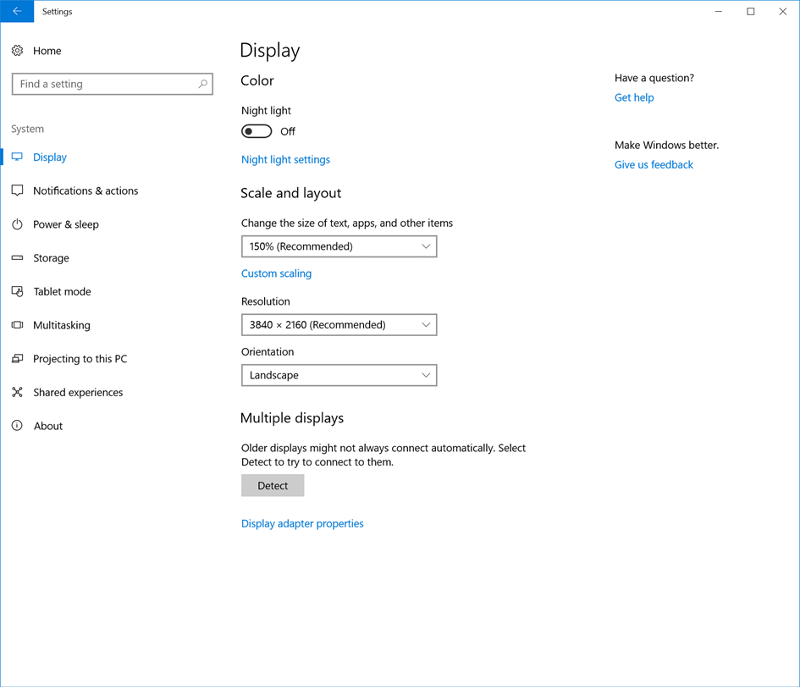Open Display adapter properties
Viewport: 800px width, 687px height.
(302, 523)
